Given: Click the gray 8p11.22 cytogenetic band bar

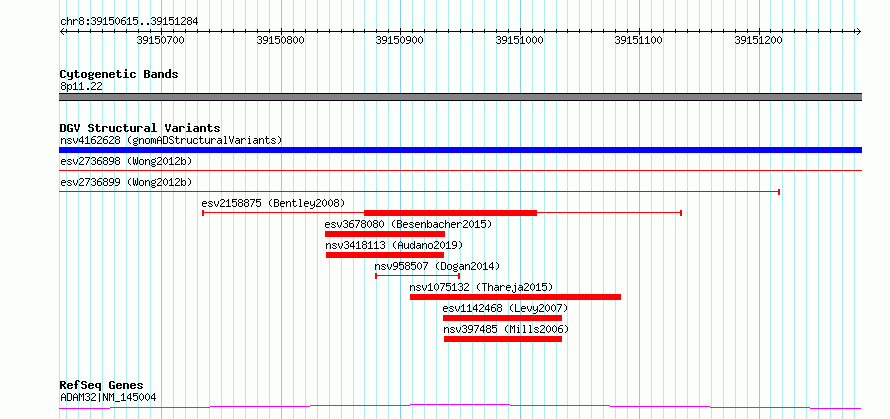Looking at the screenshot, I should click(x=460, y=97).
